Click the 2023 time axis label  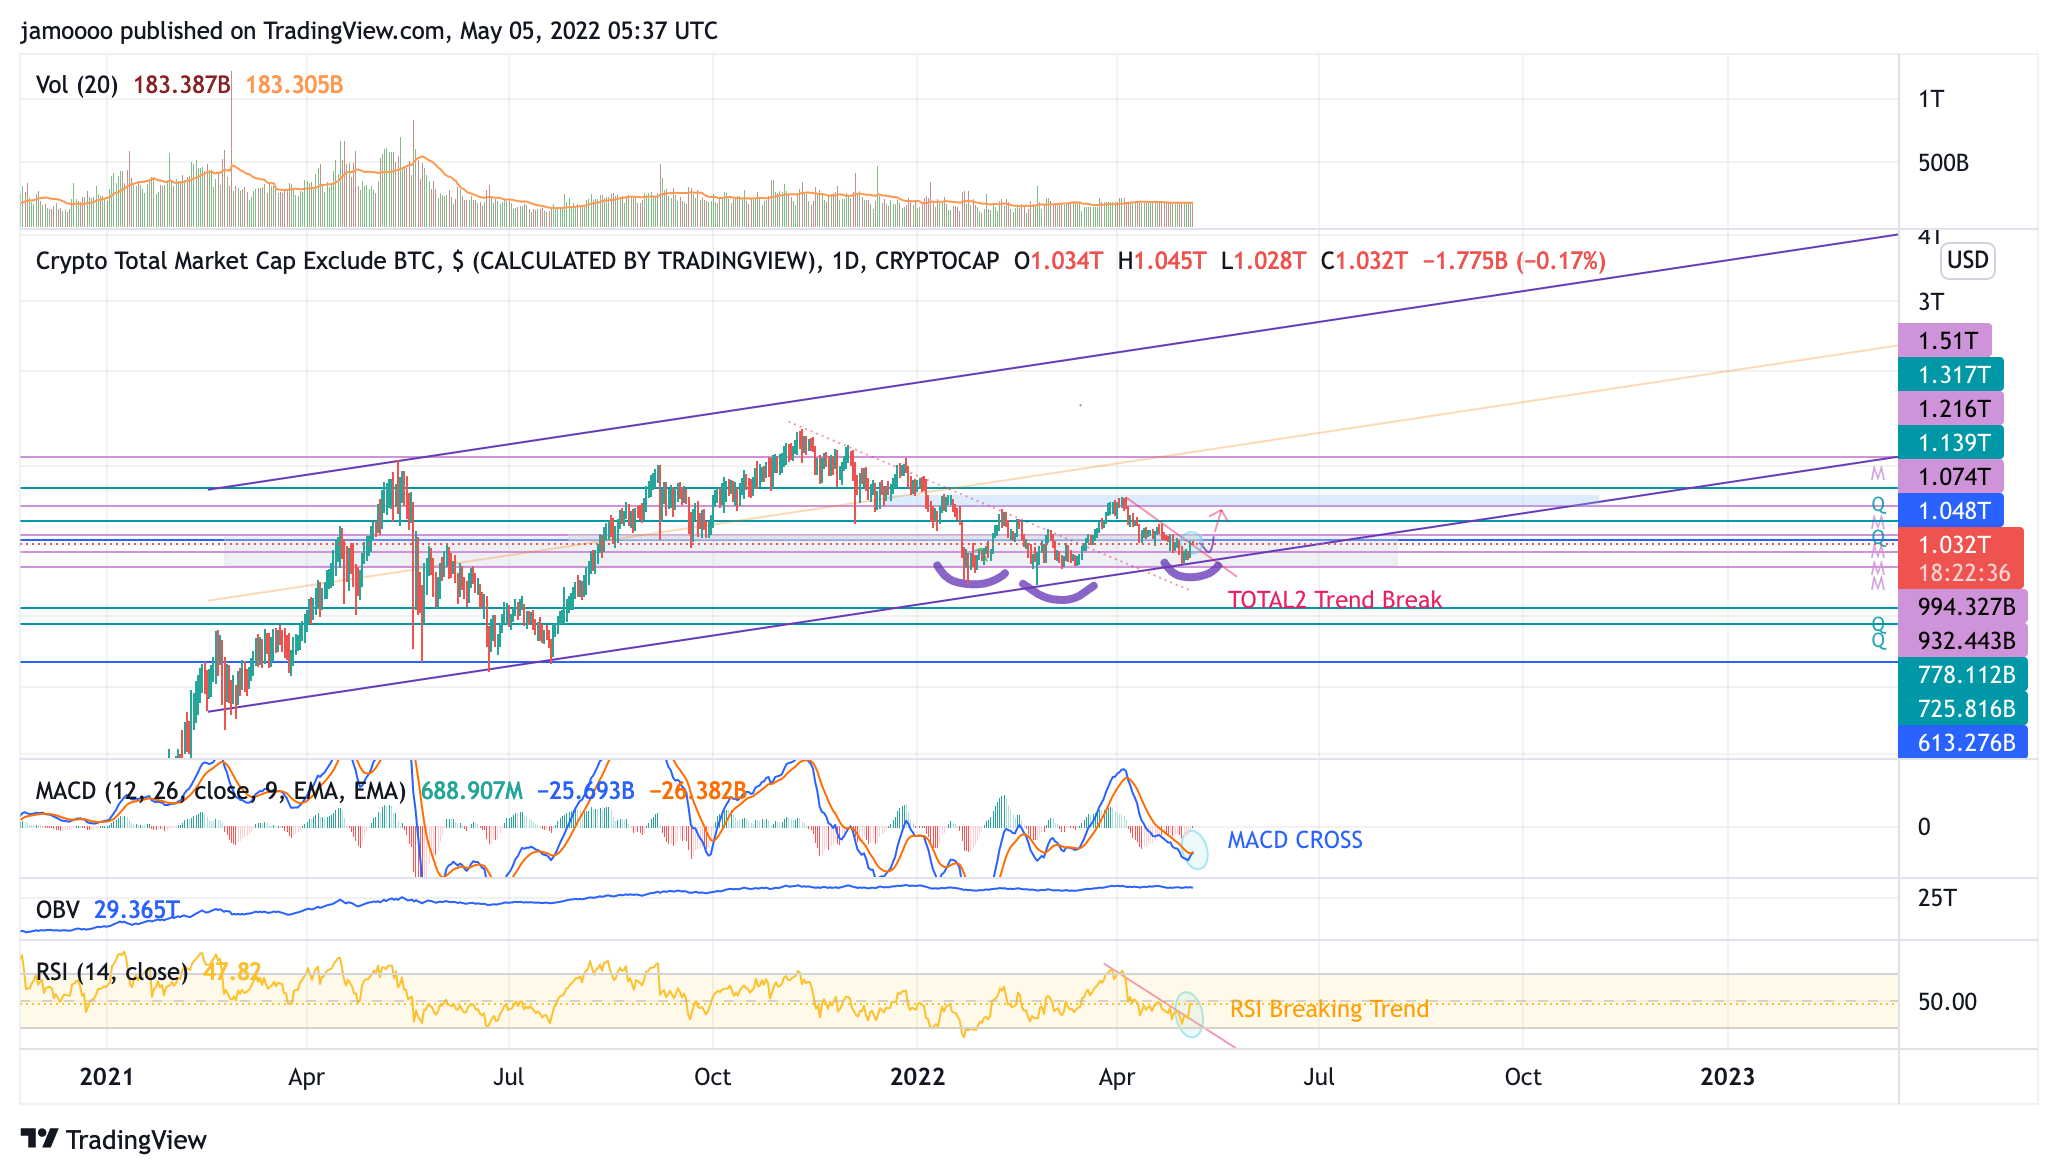pos(1727,1077)
